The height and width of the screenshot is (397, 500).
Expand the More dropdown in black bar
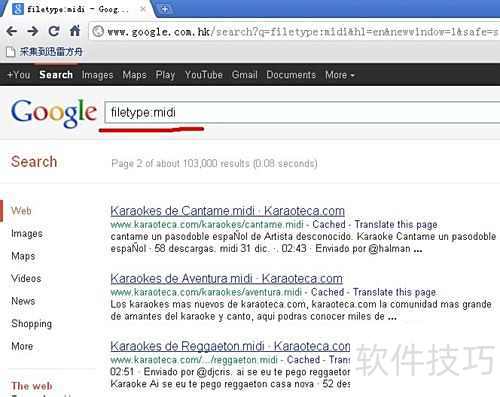point(340,75)
